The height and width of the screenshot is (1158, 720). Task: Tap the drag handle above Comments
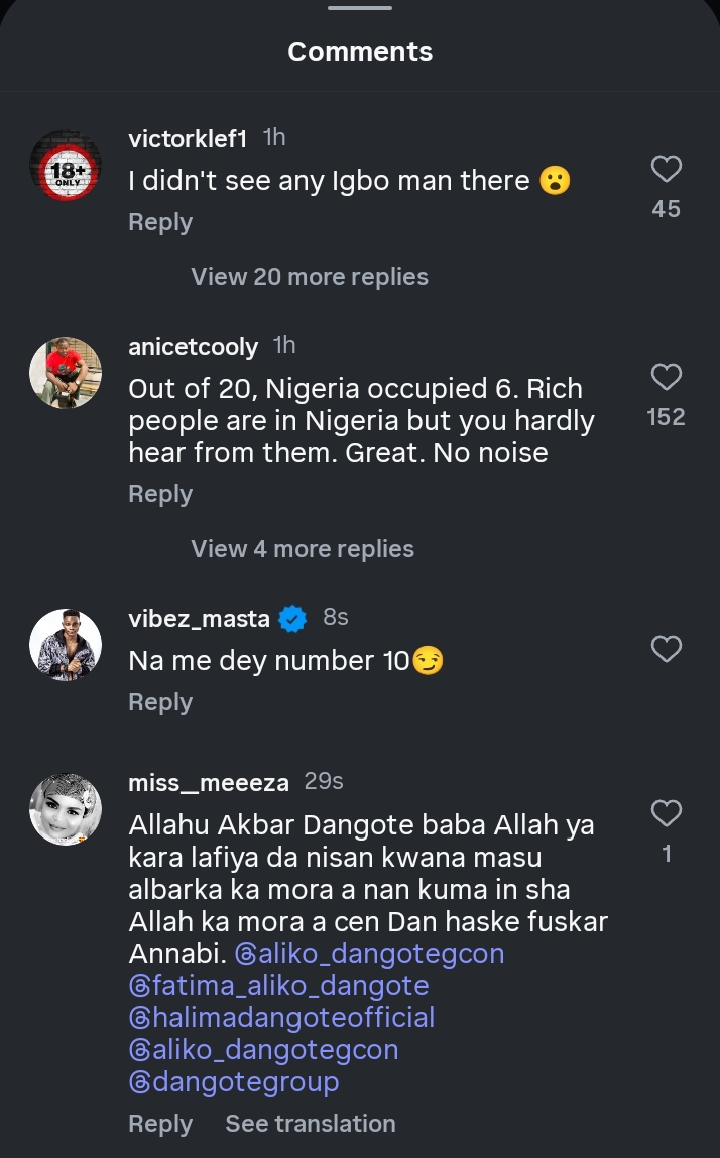point(360,8)
